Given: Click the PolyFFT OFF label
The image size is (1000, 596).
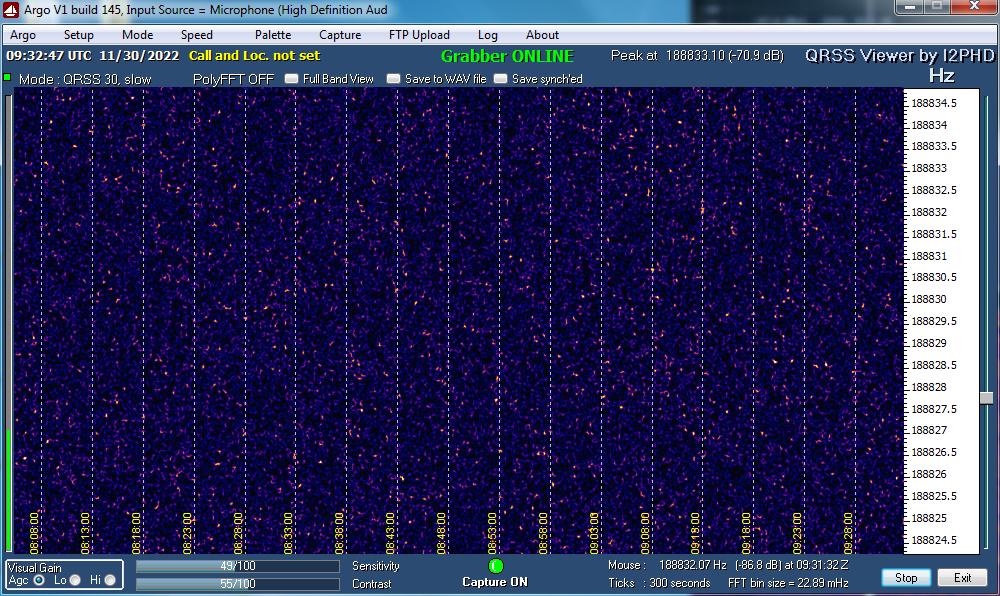Looking at the screenshot, I should (x=233, y=79).
